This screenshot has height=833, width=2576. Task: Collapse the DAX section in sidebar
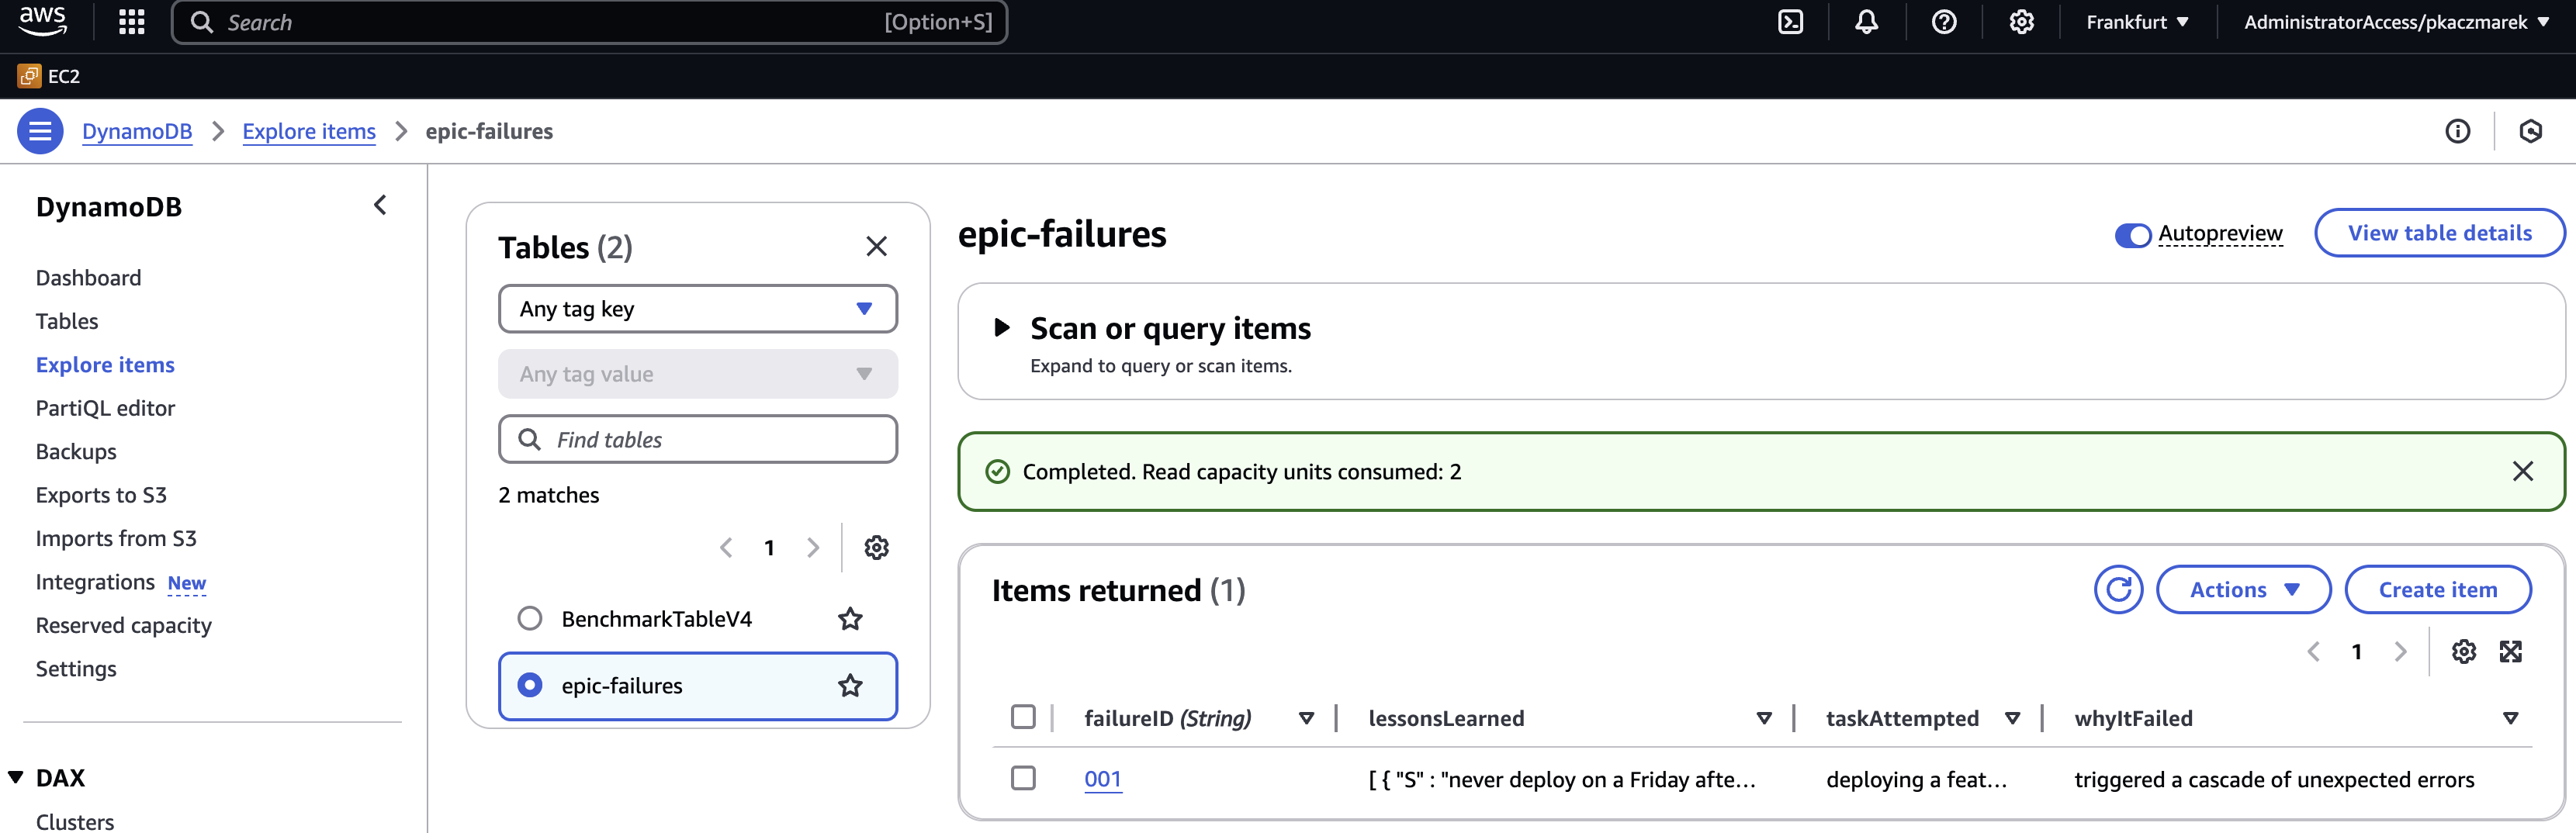point(16,778)
